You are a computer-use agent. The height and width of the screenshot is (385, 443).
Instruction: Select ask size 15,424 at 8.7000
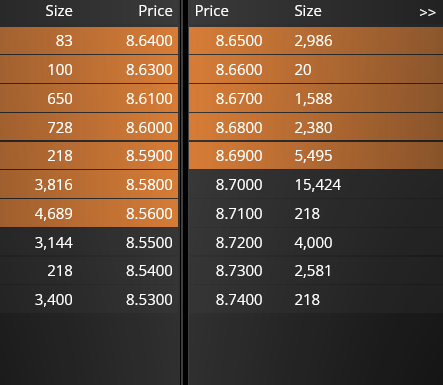[318, 185]
